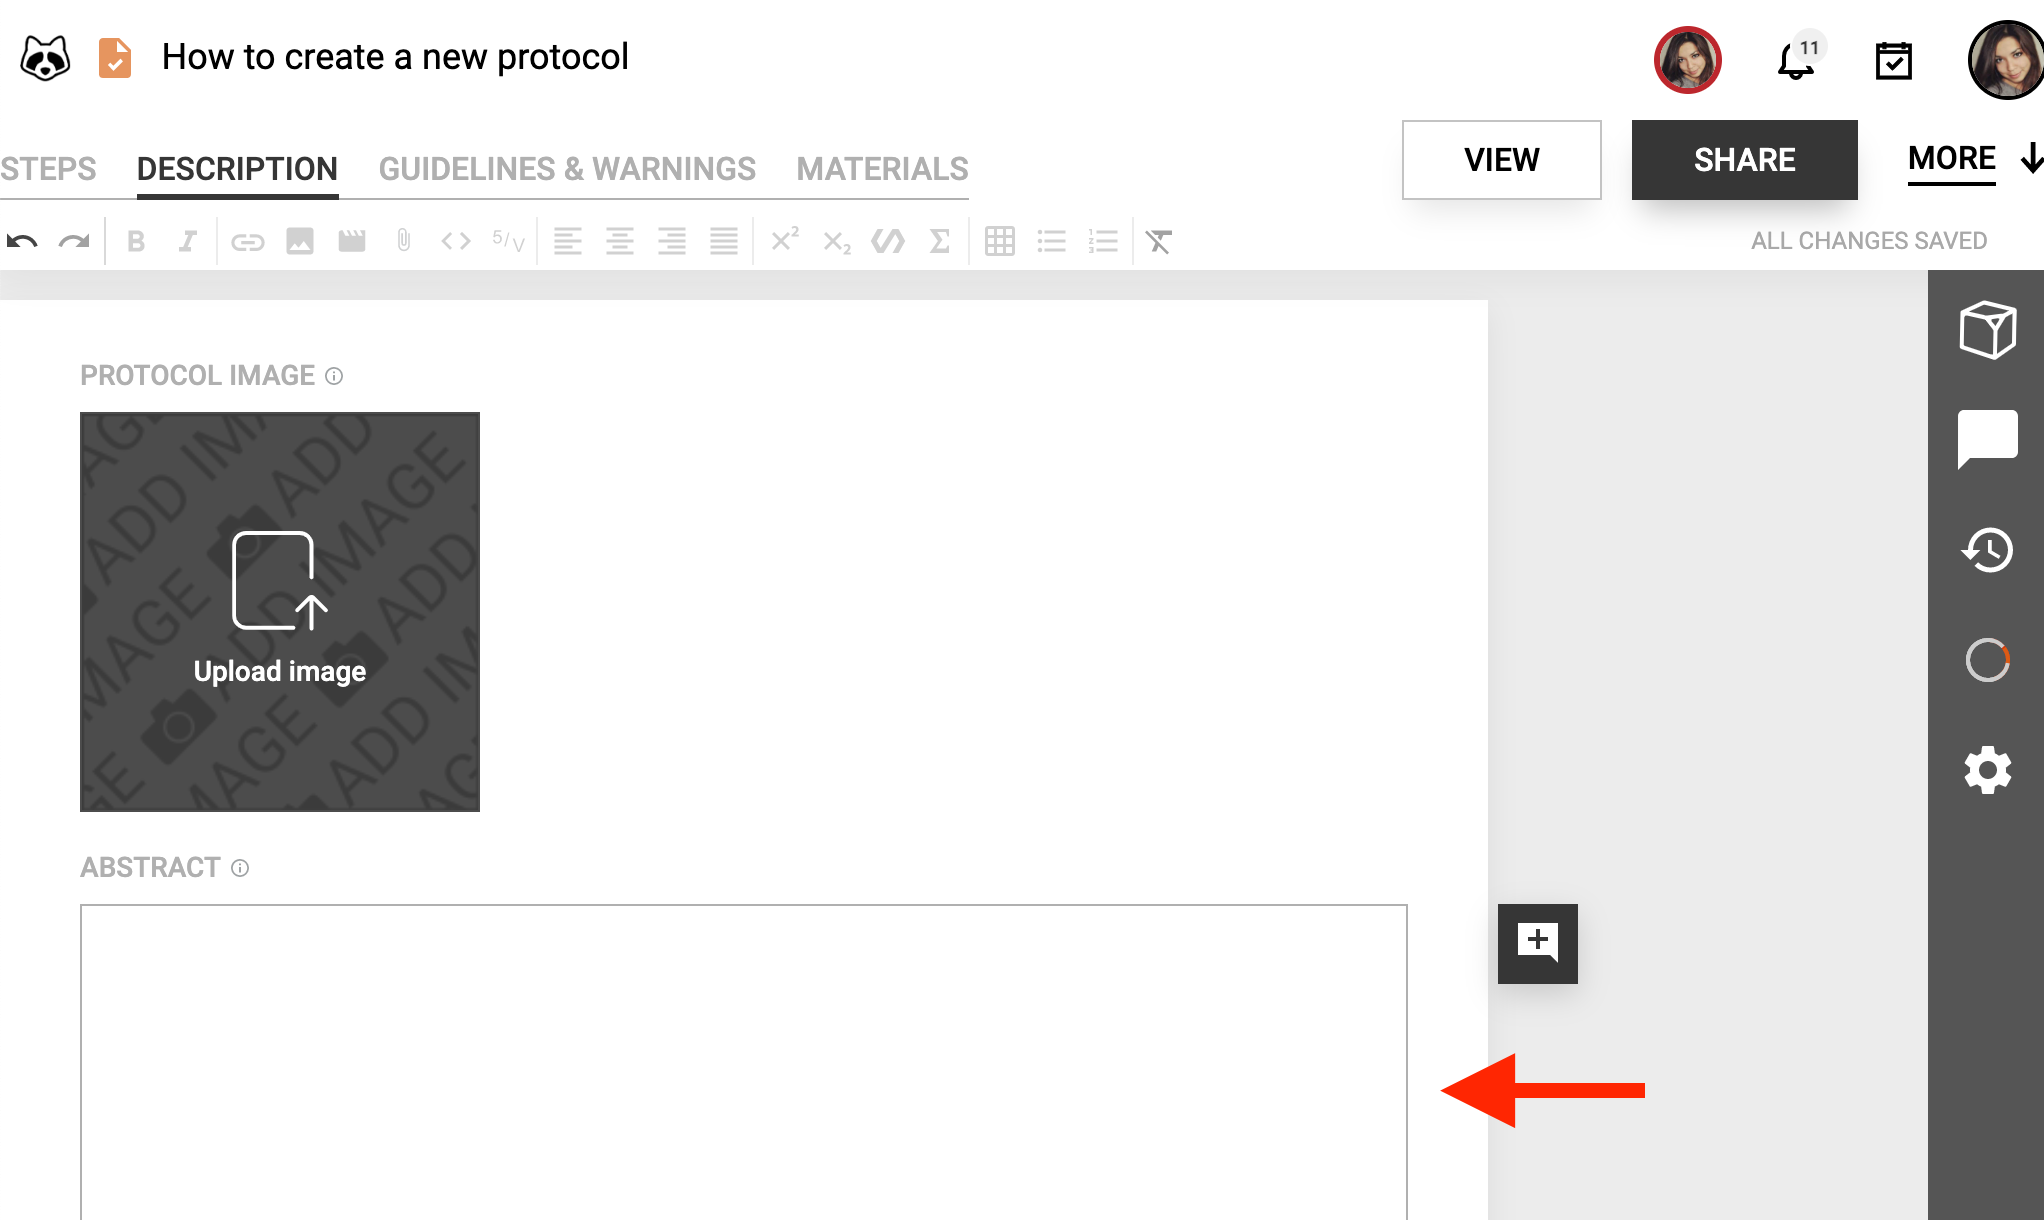Open the MORE dropdown menu
Viewport: 2044px width, 1220px height.
tap(1951, 159)
